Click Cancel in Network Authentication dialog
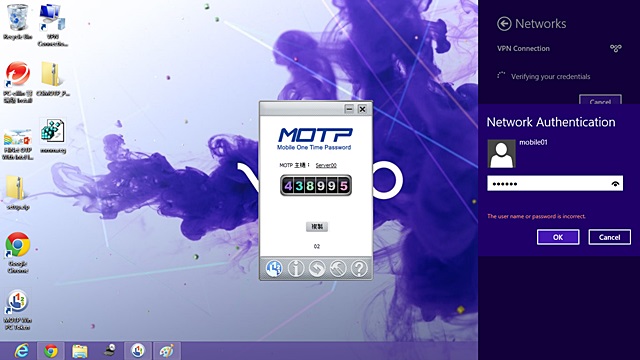Screen dimensions: 640x360 coord(609,237)
